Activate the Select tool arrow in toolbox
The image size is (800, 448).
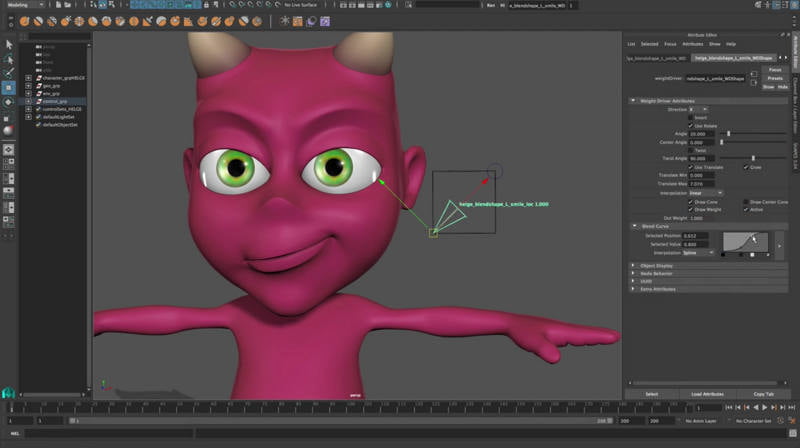(8, 44)
